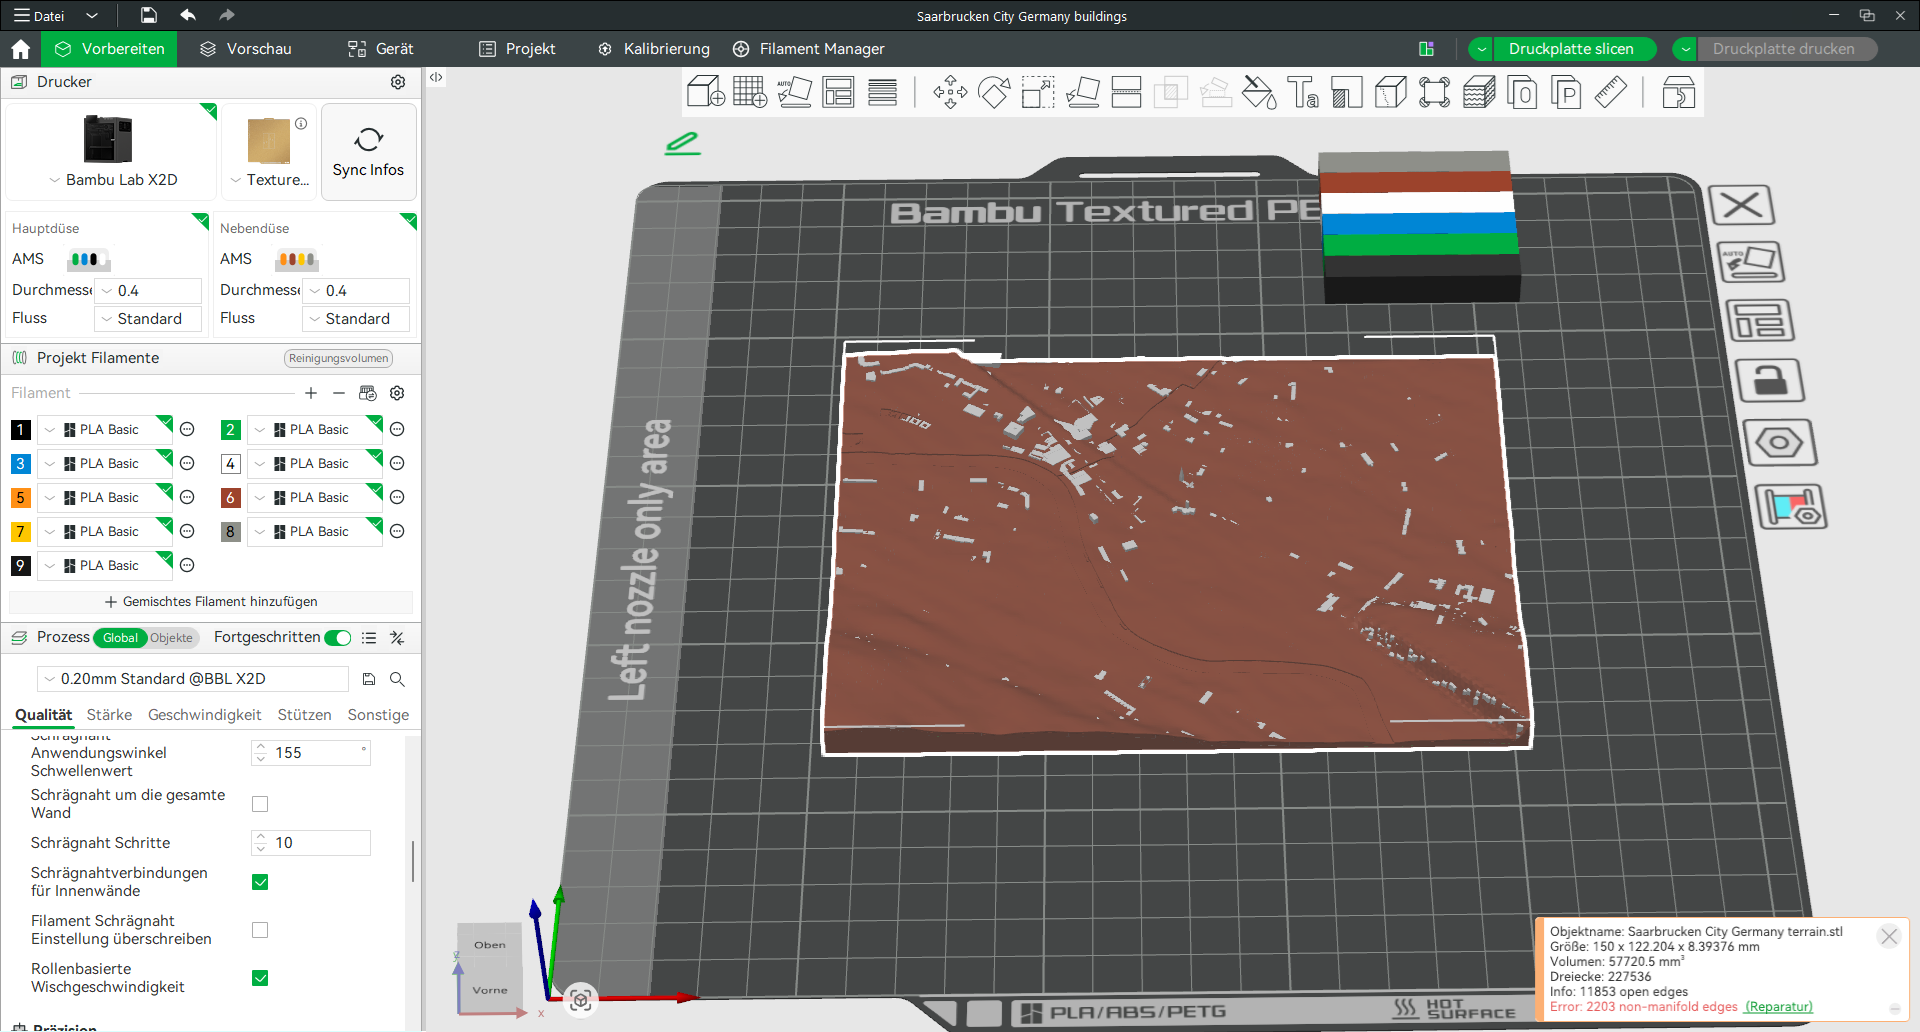Image resolution: width=1920 pixels, height=1032 pixels.
Task: Open Nebendüse Fluss Standard dropdown
Action: (356, 319)
